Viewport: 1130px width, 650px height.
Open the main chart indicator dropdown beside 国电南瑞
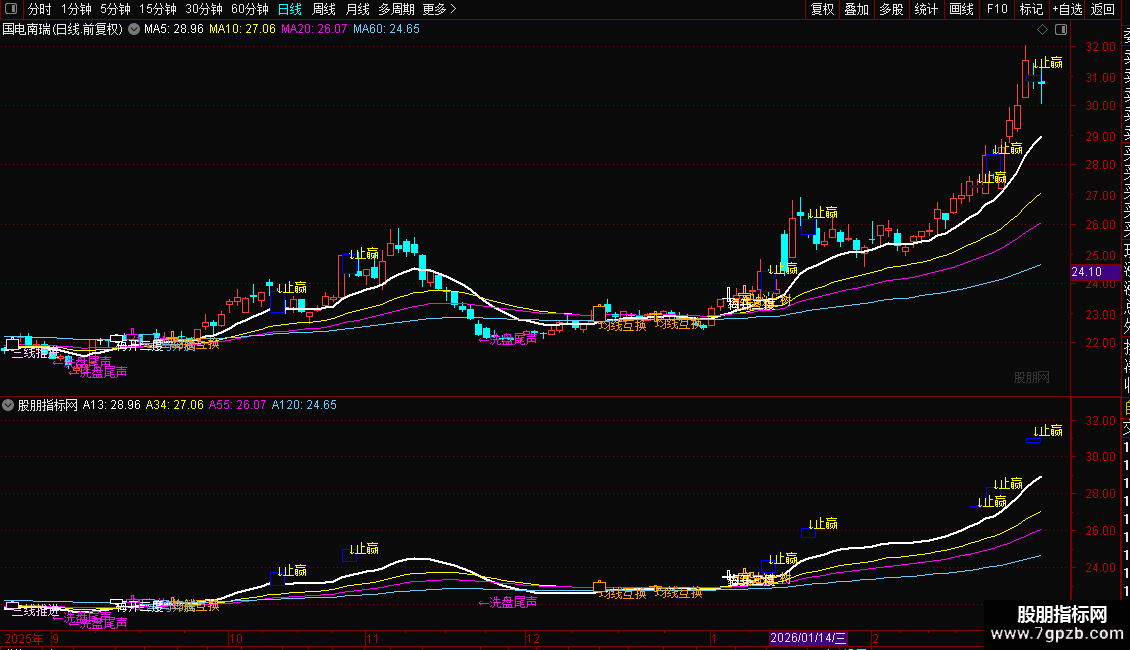[134, 30]
